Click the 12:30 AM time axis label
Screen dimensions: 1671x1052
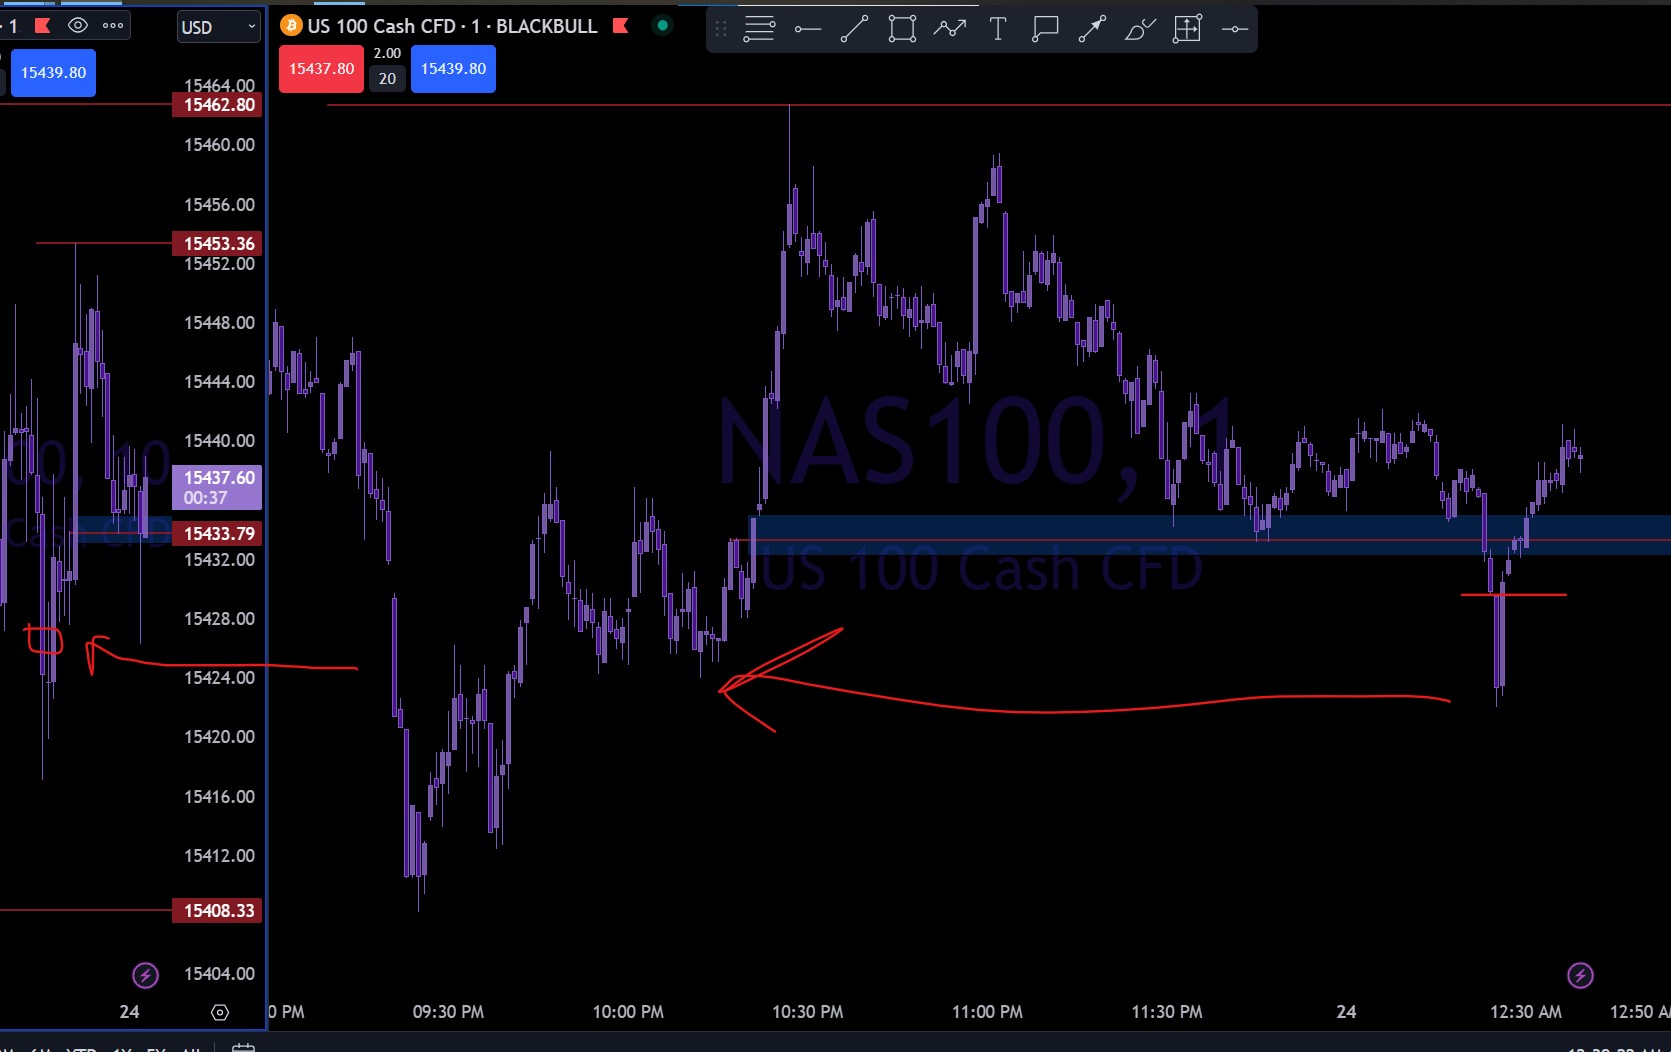click(1526, 1012)
